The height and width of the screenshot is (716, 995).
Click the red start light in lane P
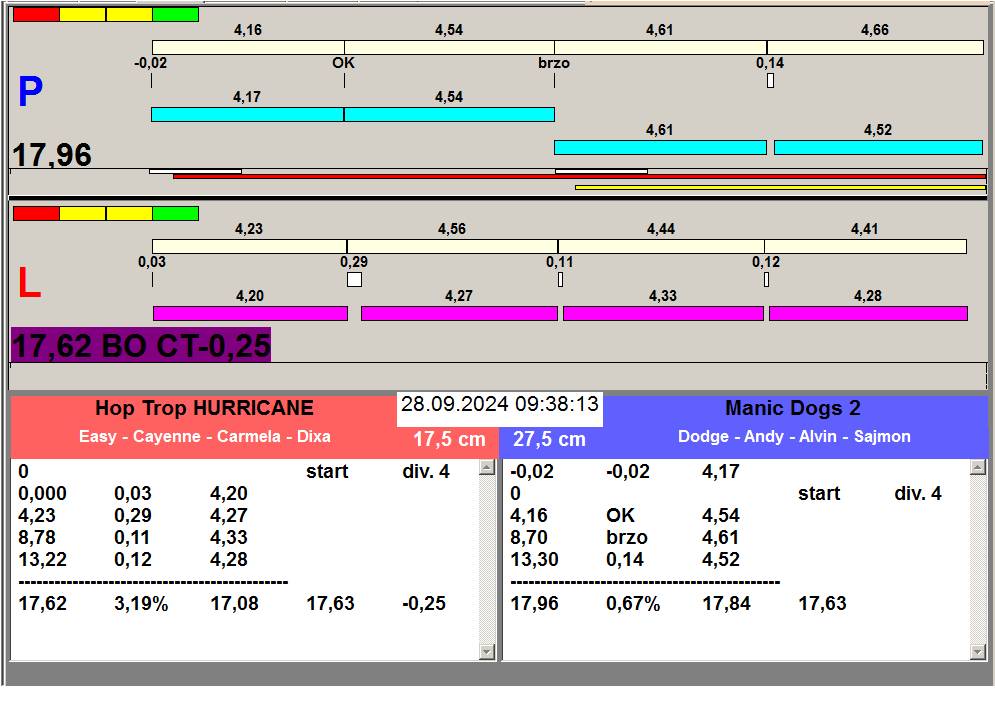(x=36, y=14)
